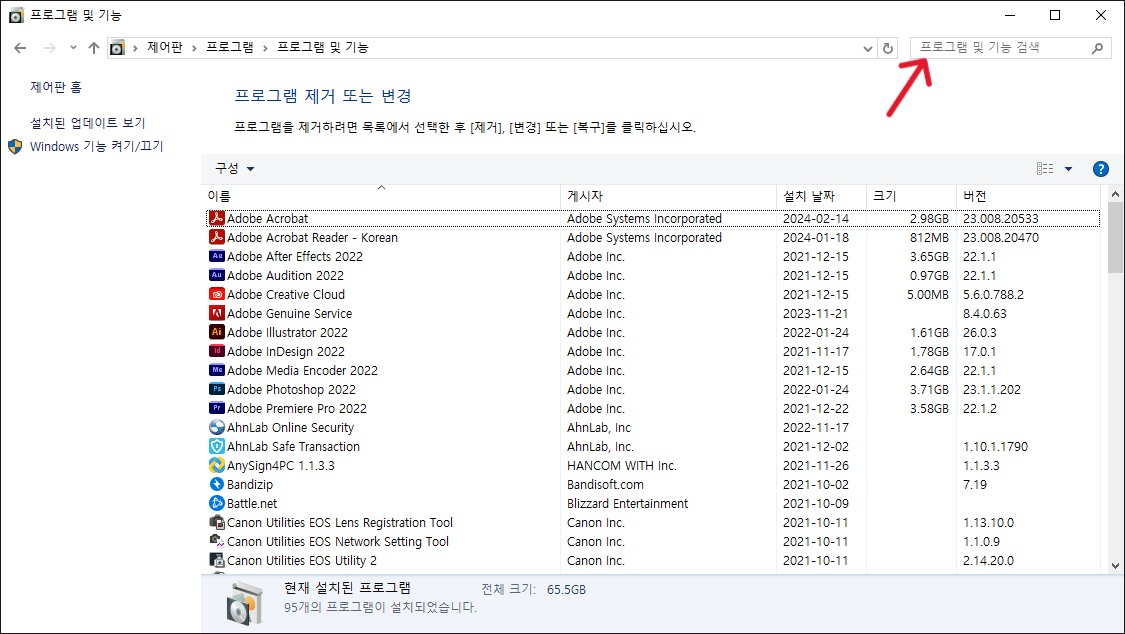Click Bandisoft.com publisher cell
The width and height of the screenshot is (1125, 634).
tap(605, 484)
